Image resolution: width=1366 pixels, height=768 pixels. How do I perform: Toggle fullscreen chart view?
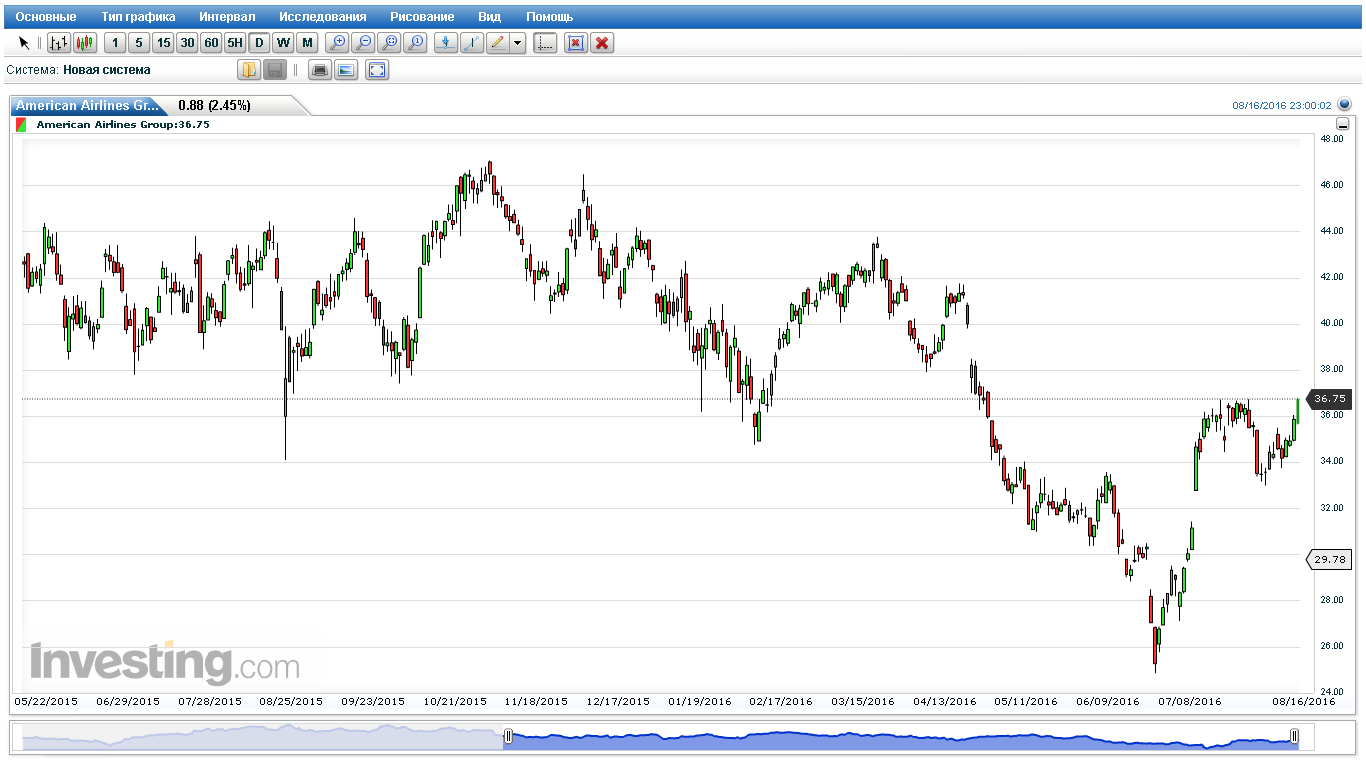(x=377, y=70)
